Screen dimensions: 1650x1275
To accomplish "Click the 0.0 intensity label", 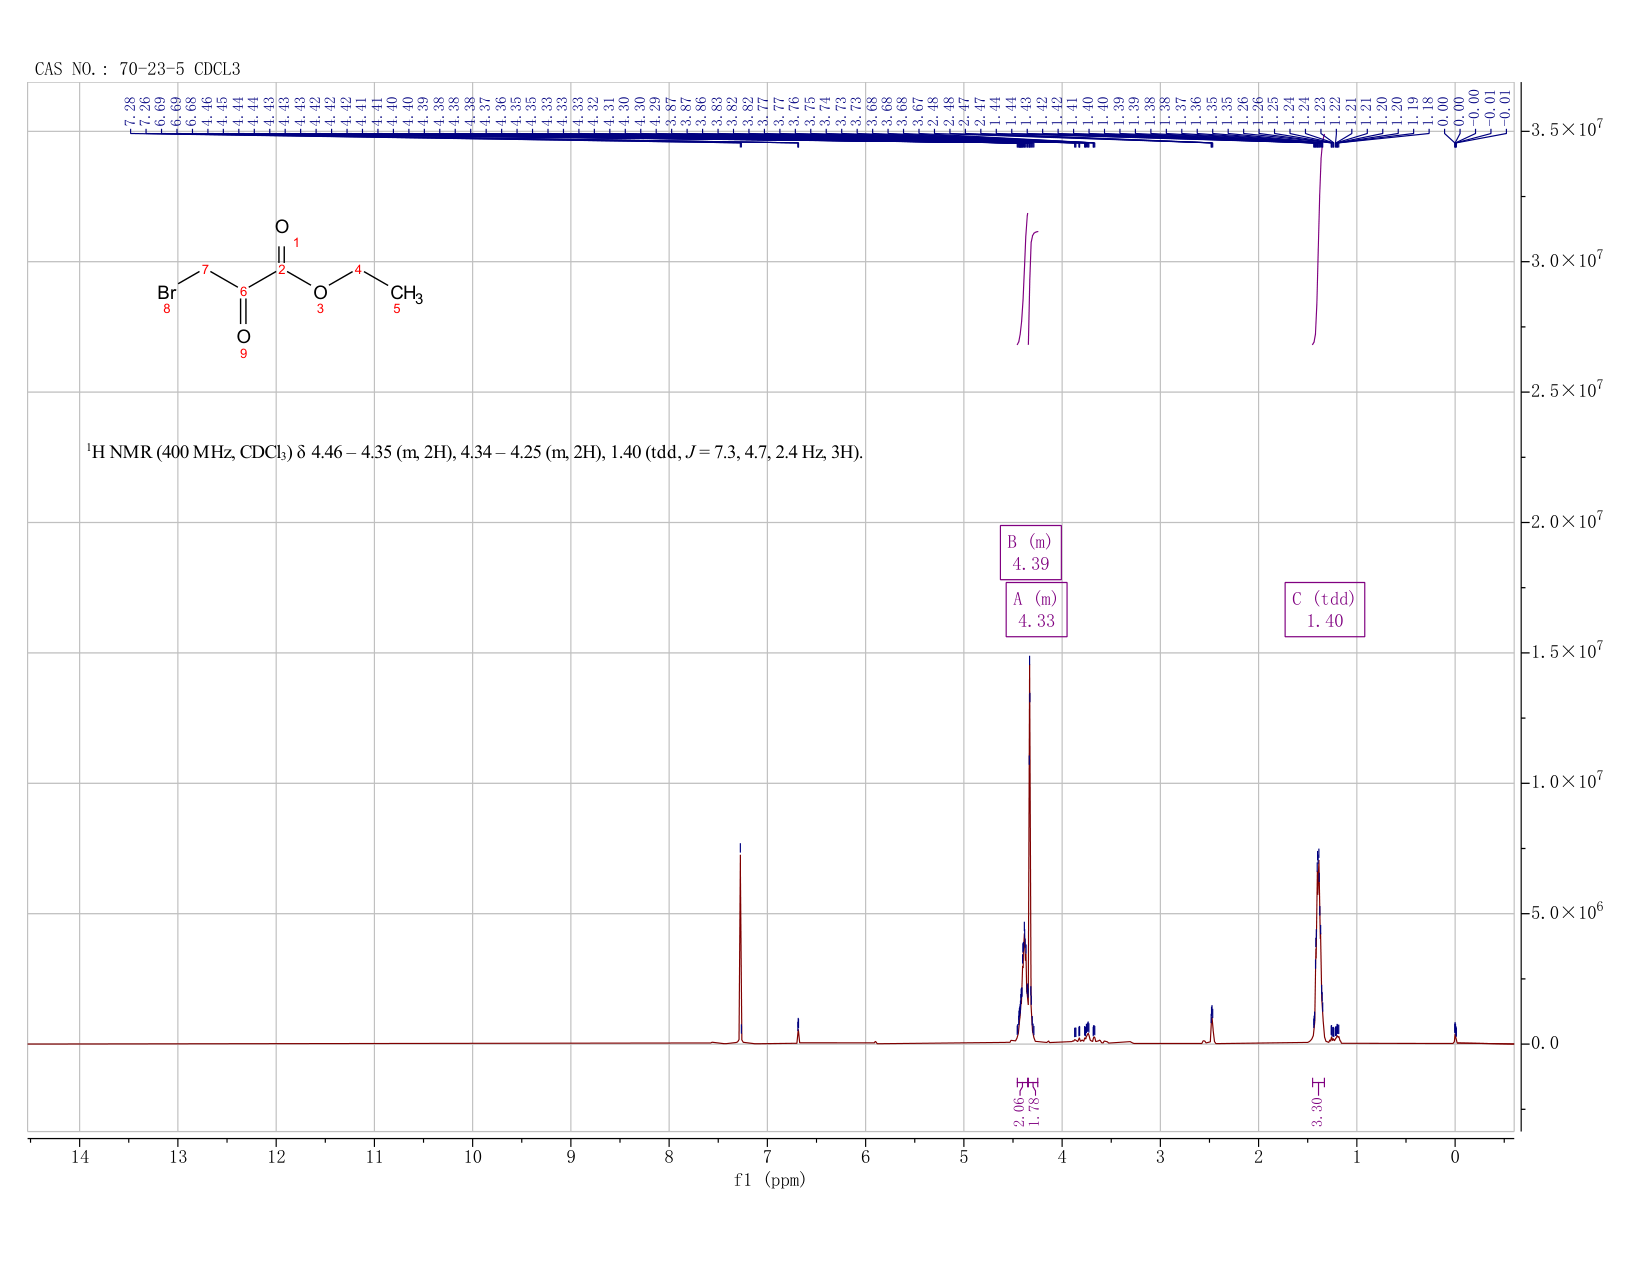I will [1545, 1044].
